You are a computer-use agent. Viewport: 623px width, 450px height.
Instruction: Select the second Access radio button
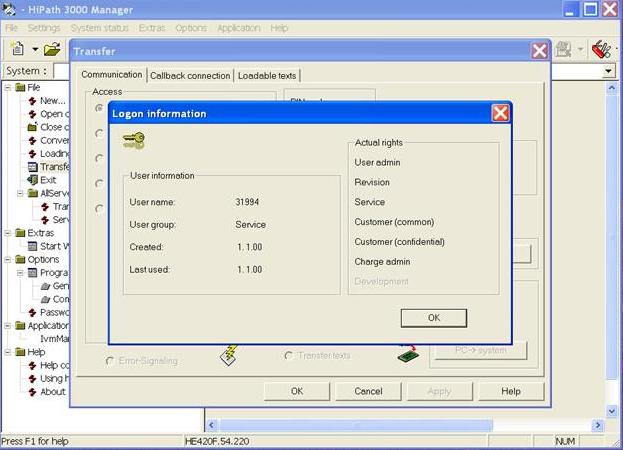click(99, 133)
